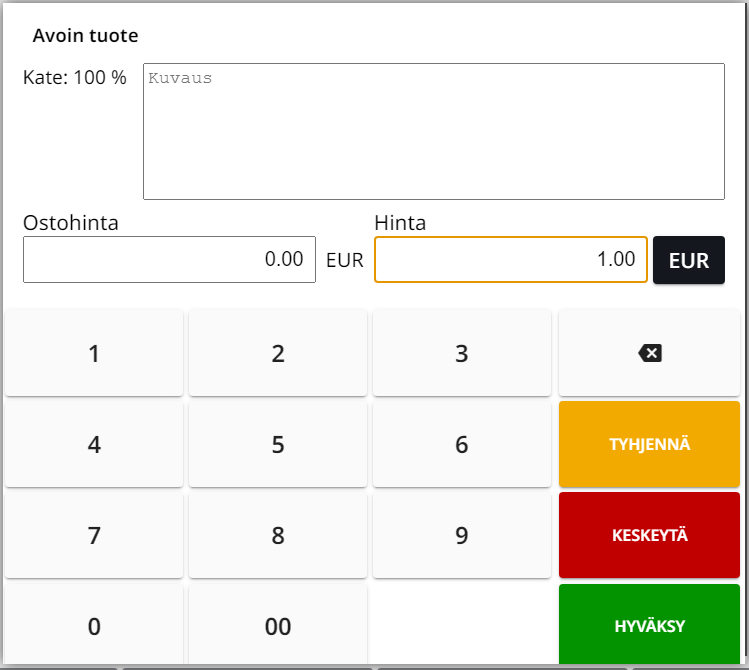This screenshot has width=749, height=670.
Task: Confirm with the green Hyväksy button
Action: pyautogui.click(x=649, y=626)
